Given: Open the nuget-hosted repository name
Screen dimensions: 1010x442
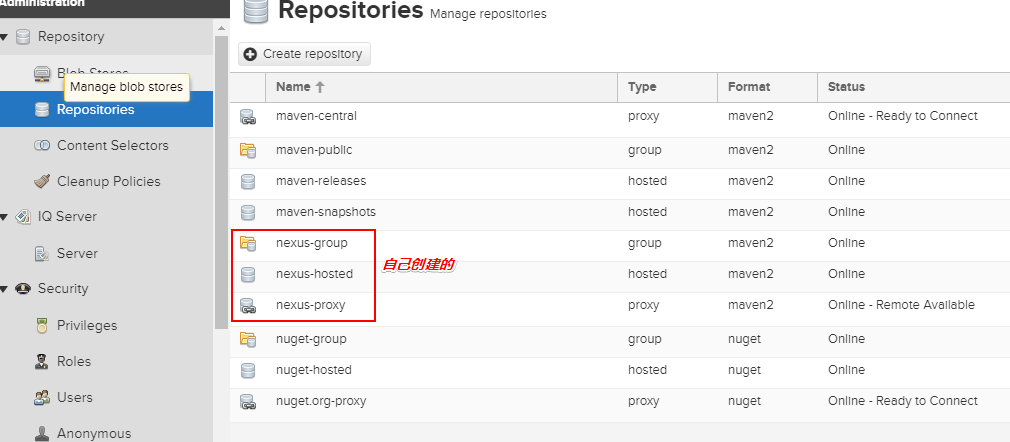Looking at the screenshot, I should tap(314, 370).
